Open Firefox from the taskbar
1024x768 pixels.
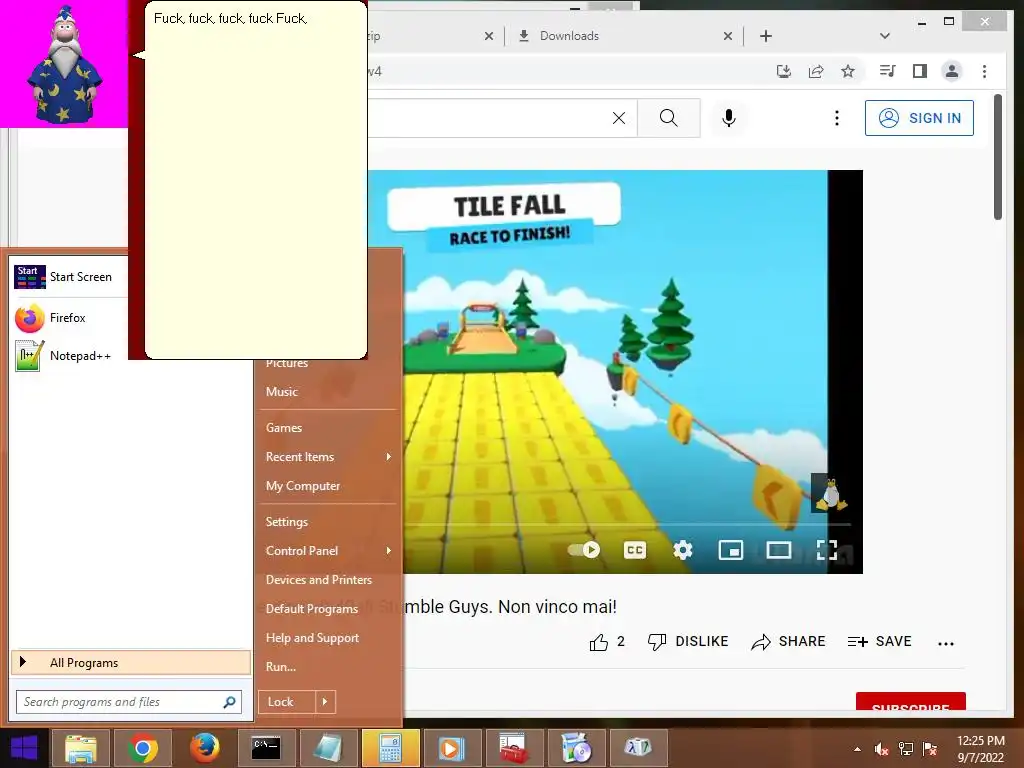click(x=204, y=748)
